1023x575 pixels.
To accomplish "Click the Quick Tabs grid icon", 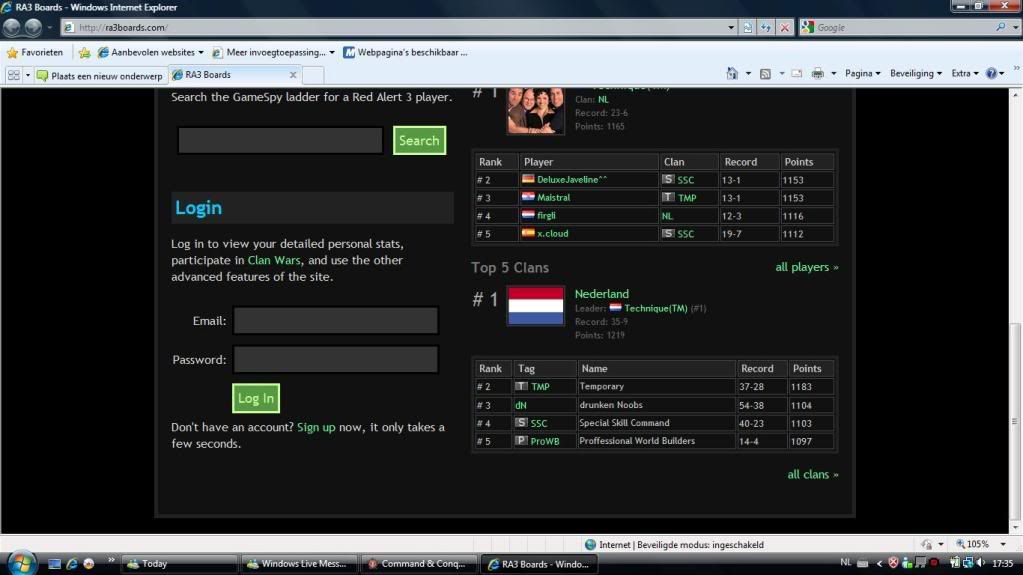I will (14, 75).
